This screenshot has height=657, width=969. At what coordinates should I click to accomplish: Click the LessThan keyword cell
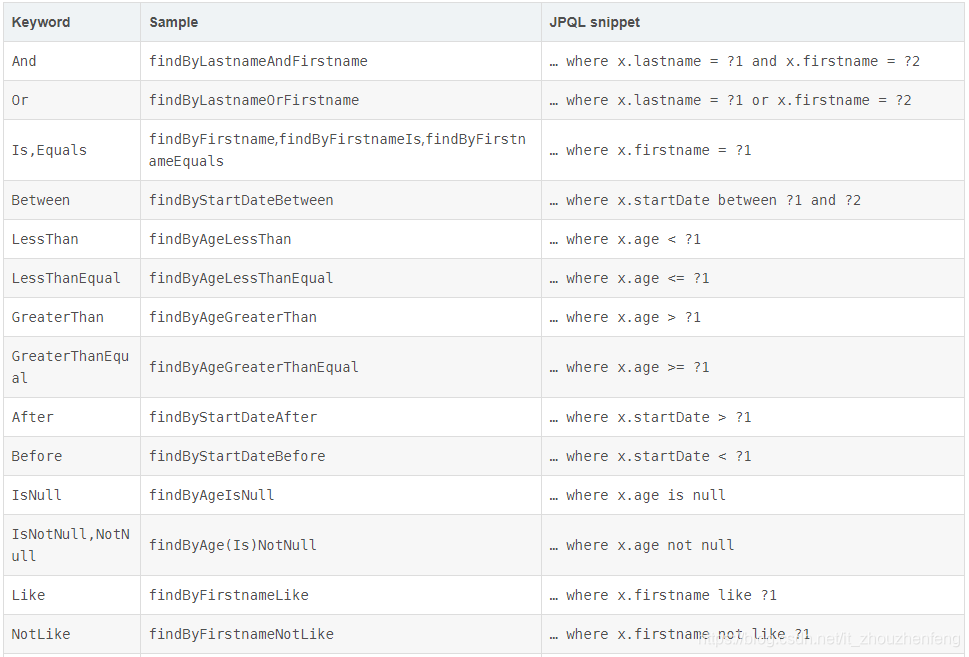point(45,238)
